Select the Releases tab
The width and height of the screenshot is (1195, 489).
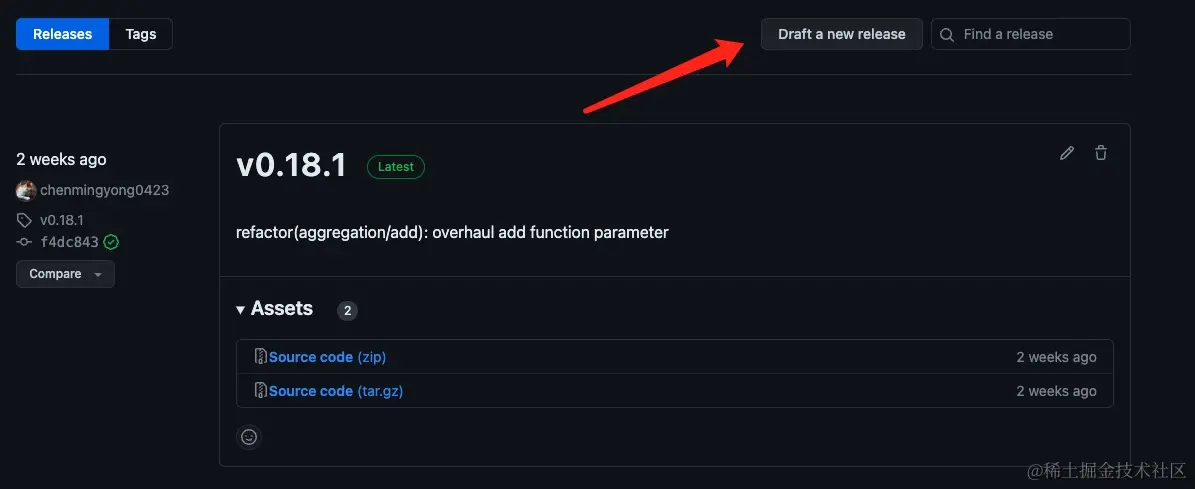click(62, 34)
